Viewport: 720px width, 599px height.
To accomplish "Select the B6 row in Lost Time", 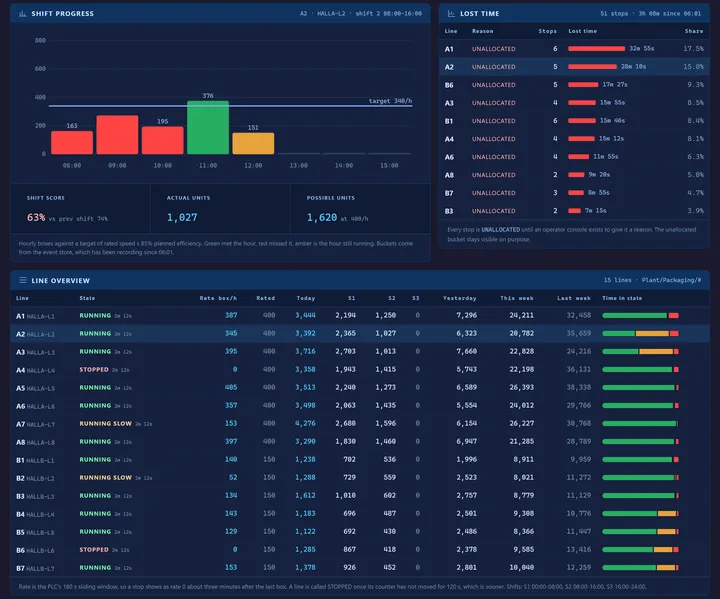I will (574, 85).
